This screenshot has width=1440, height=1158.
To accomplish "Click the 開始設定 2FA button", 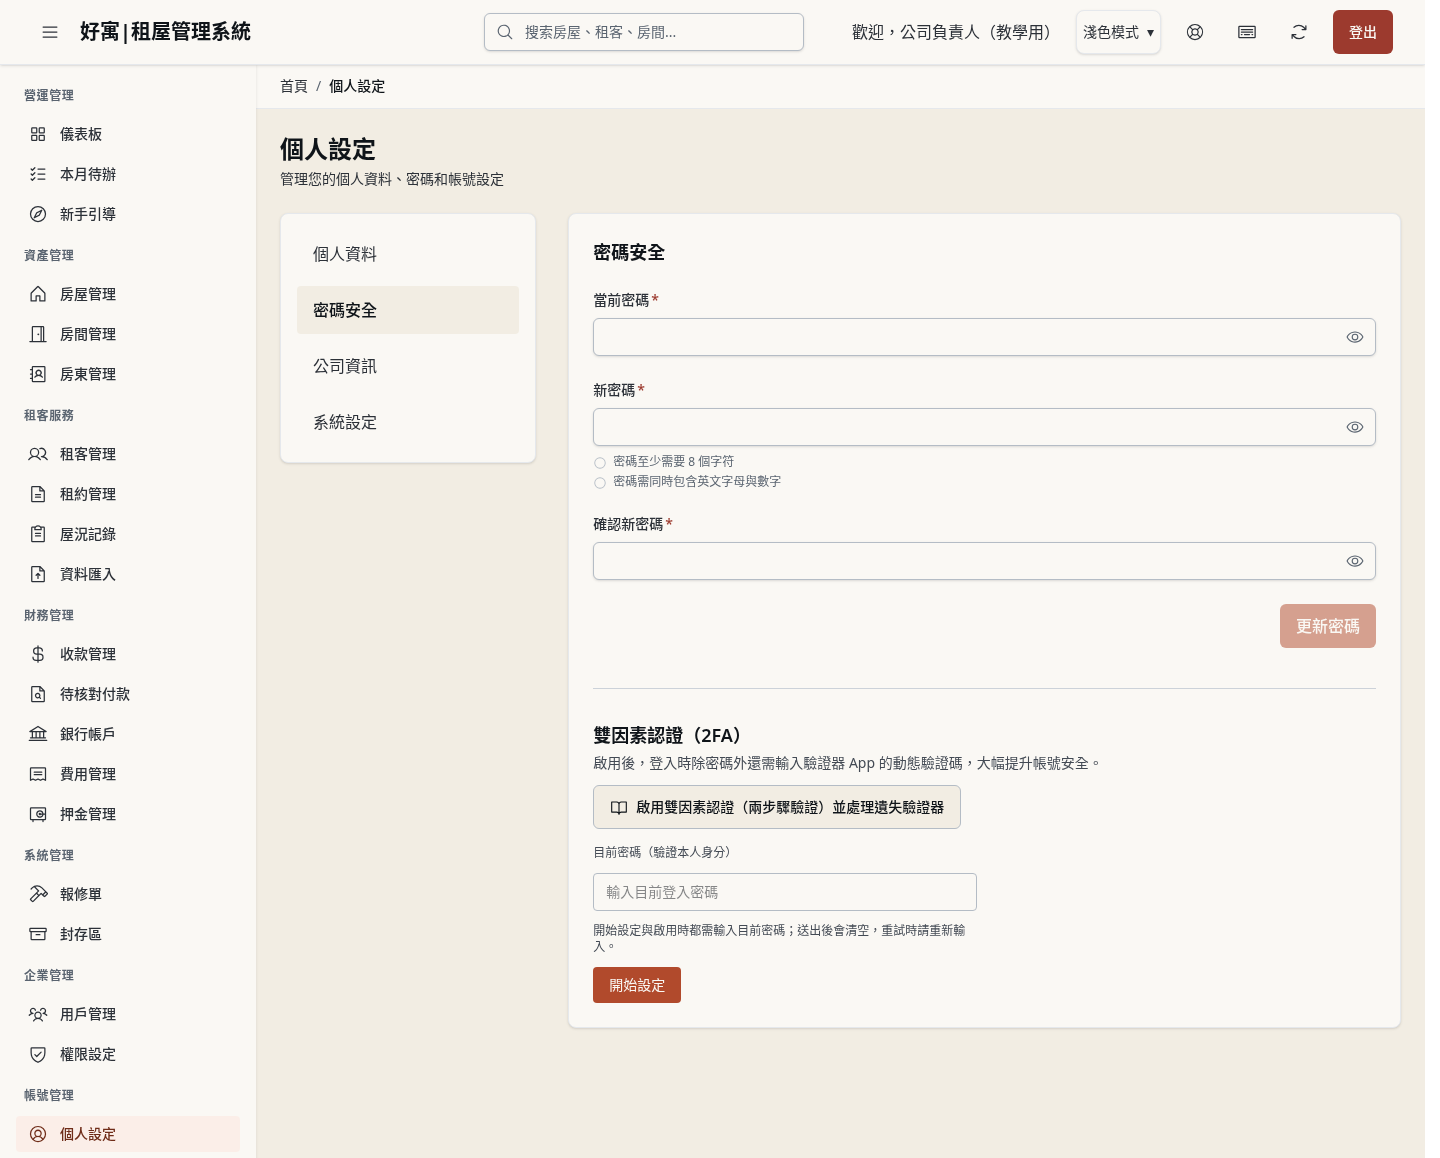I will pos(637,985).
